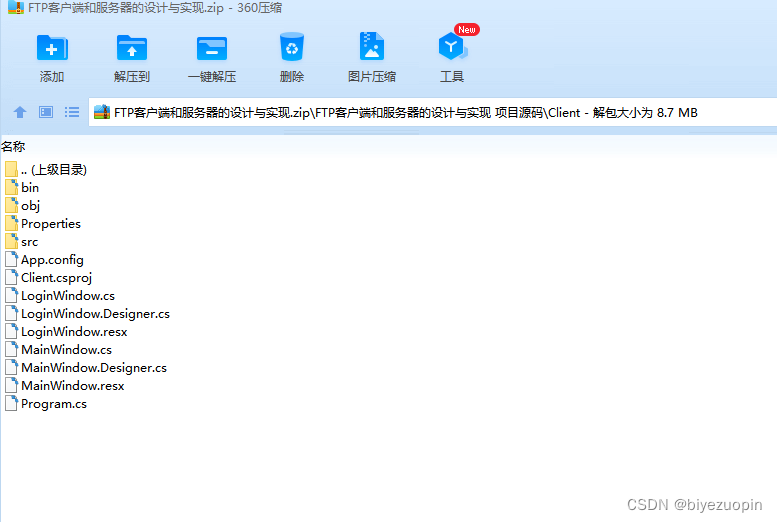
Task: Click the Program.cs file icon
Action: (x=11, y=404)
